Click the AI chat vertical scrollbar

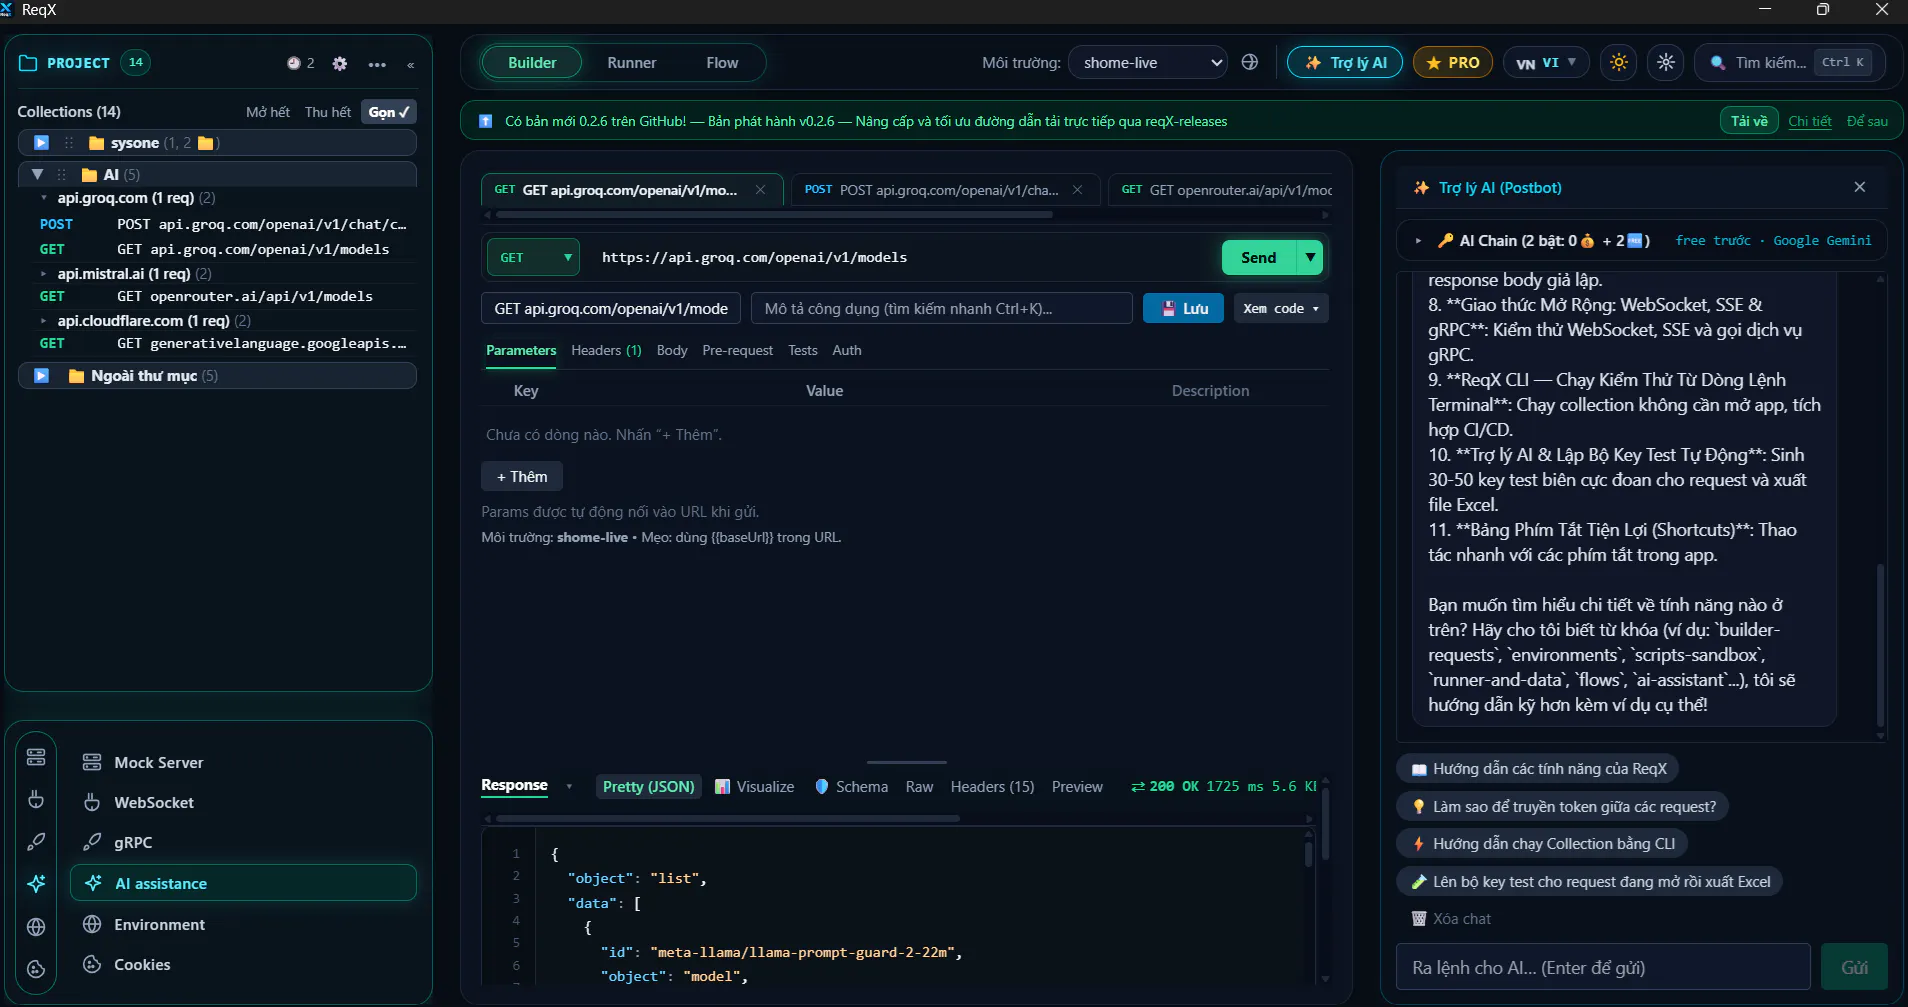[x=1880, y=646]
